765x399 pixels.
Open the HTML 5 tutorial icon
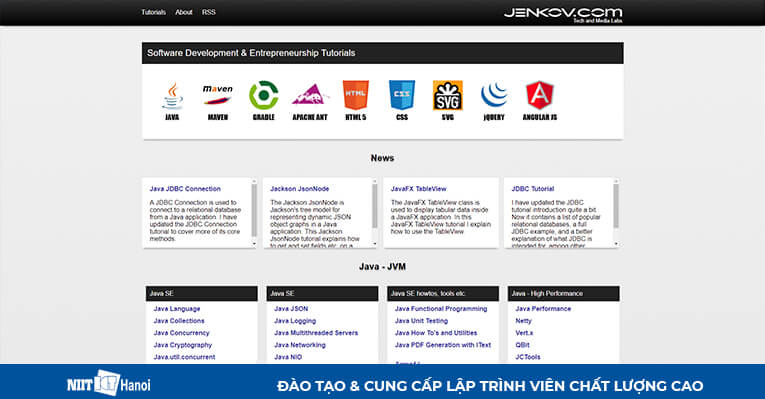click(x=356, y=100)
